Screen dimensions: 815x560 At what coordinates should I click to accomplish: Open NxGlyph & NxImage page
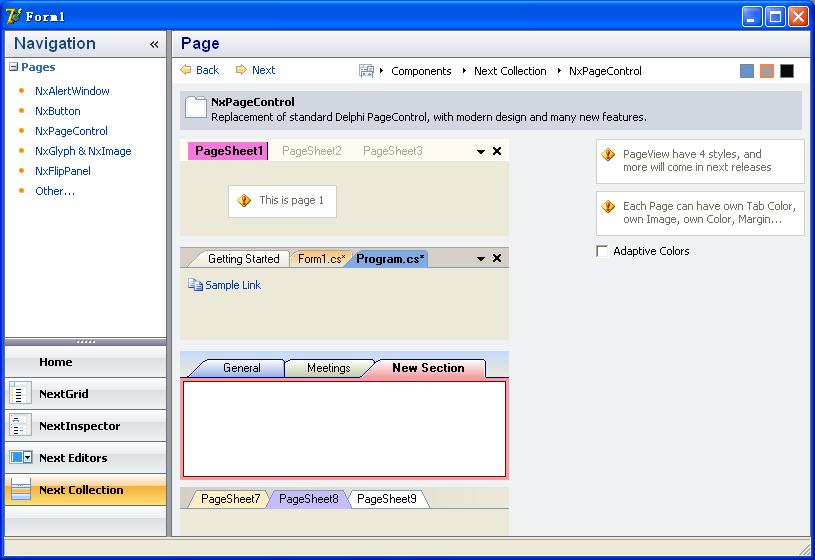tap(83, 151)
